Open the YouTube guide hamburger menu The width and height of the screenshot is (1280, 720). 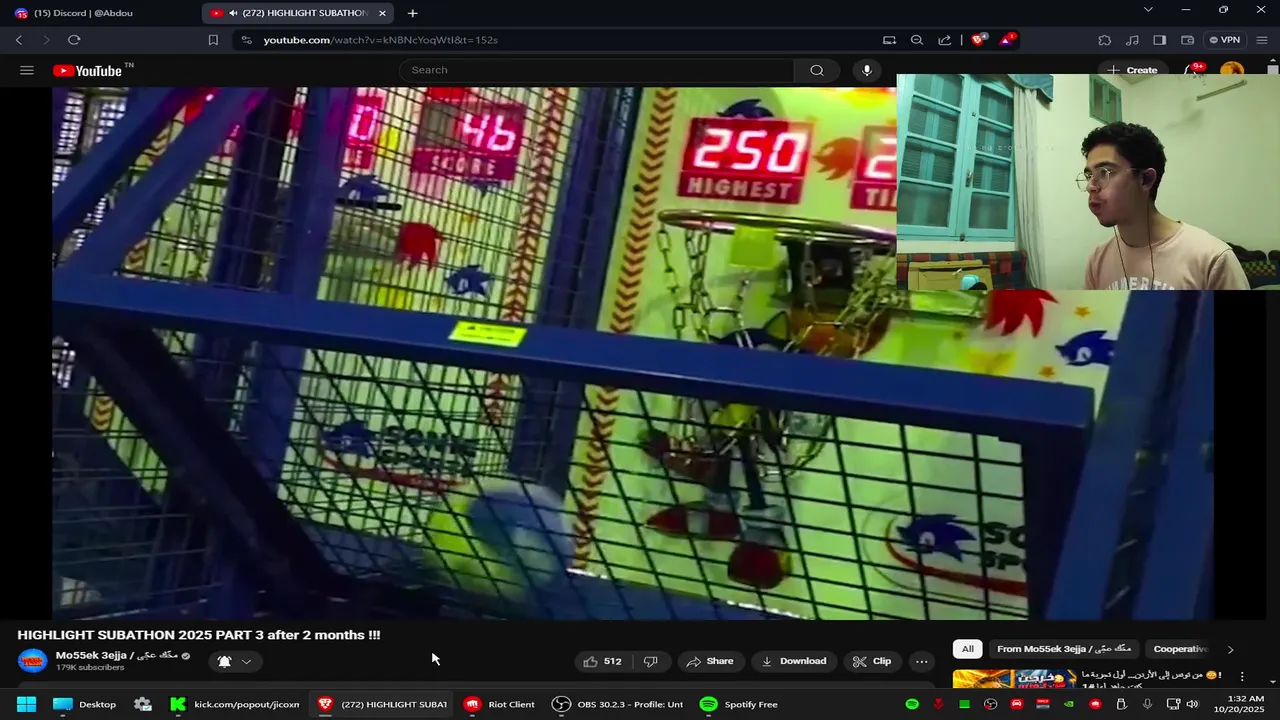point(27,70)
